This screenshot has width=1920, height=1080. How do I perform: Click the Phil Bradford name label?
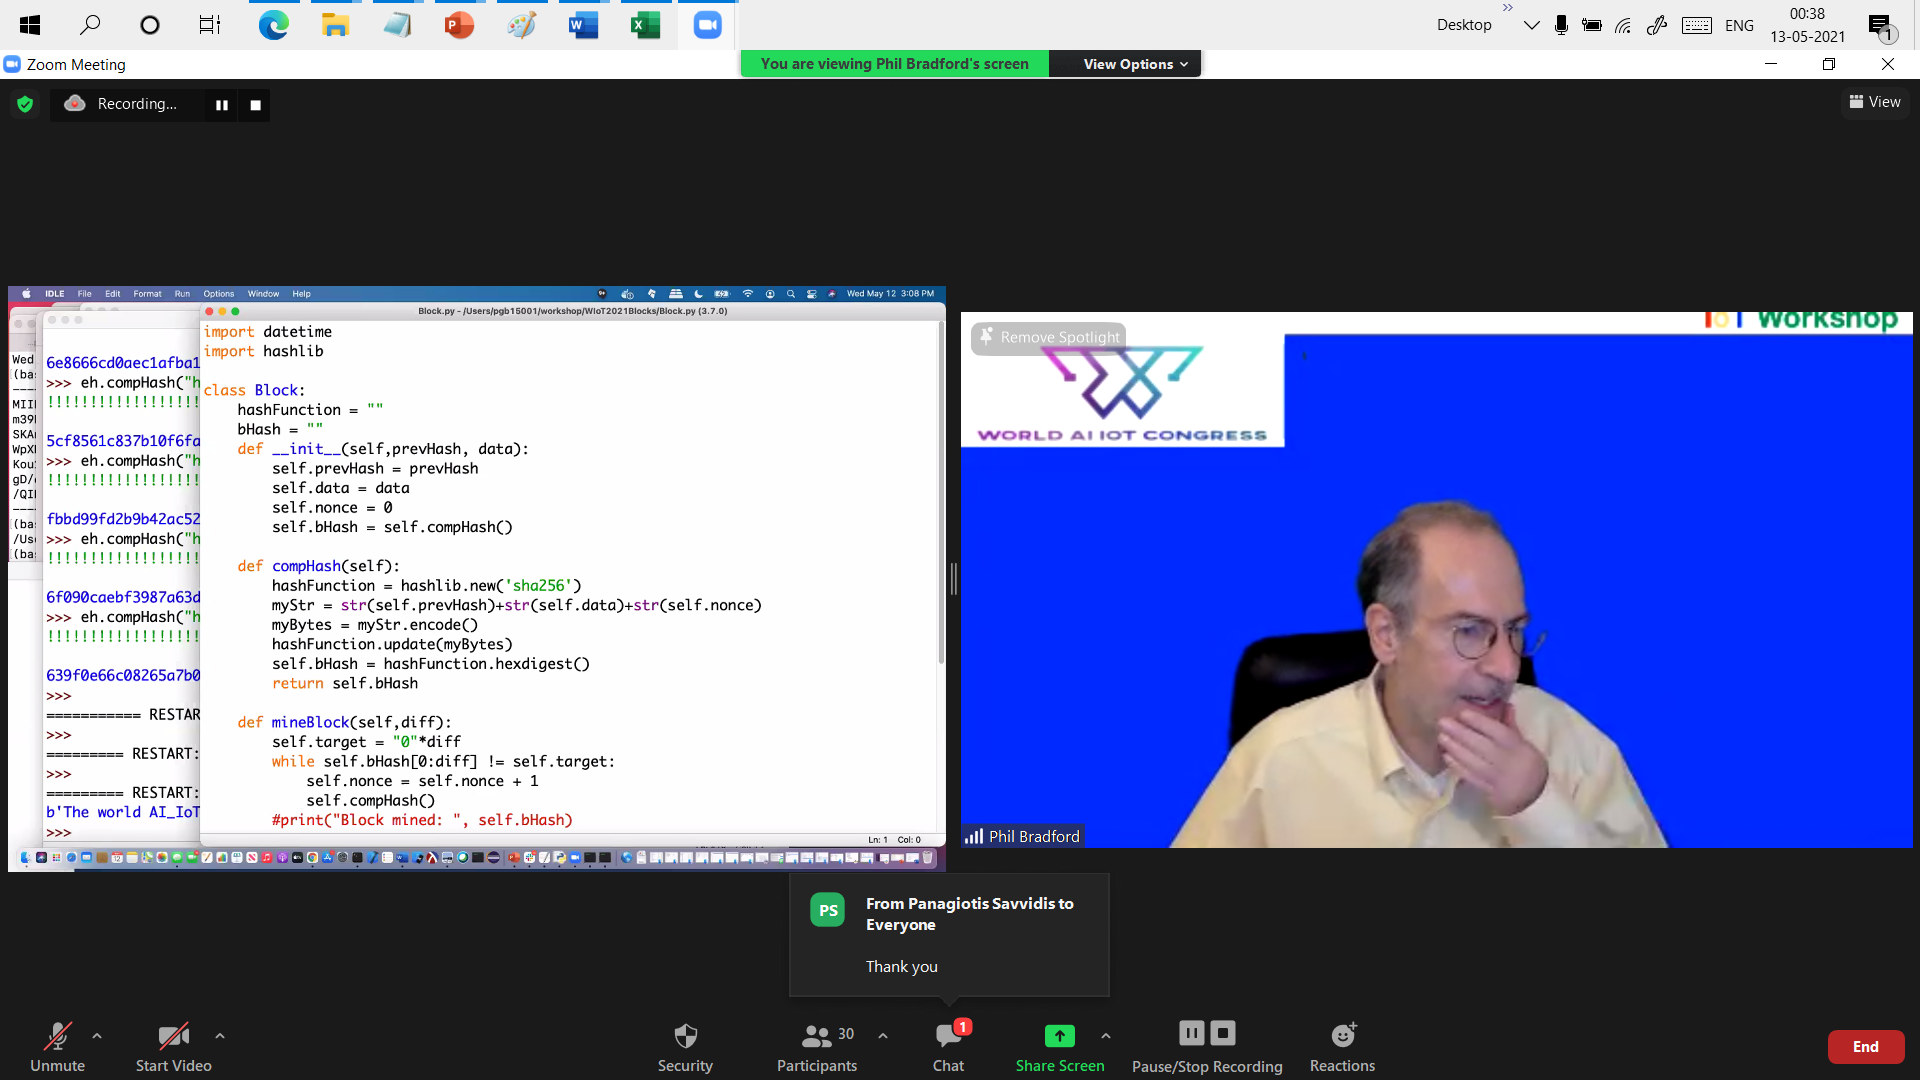pos(1023,836)
